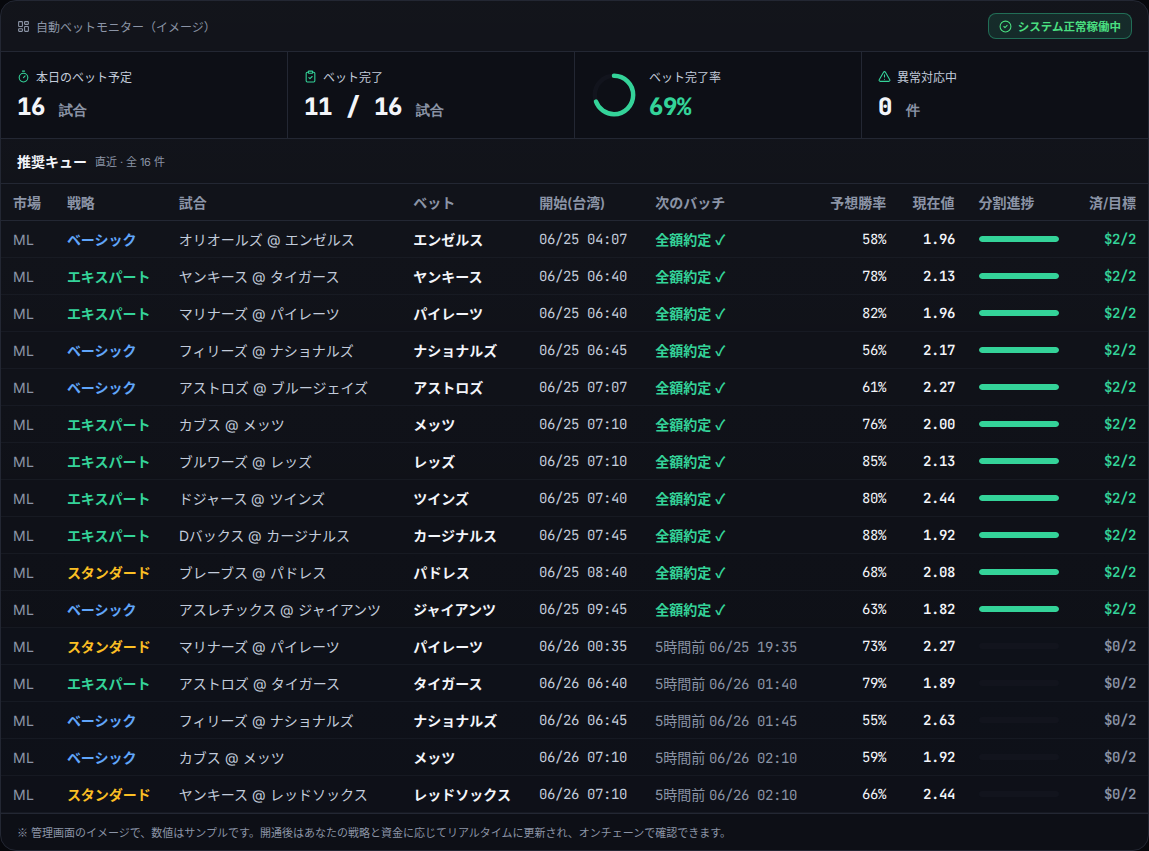Click 5時間前 06/26 01:45 next batch cell

coord(726,721)
